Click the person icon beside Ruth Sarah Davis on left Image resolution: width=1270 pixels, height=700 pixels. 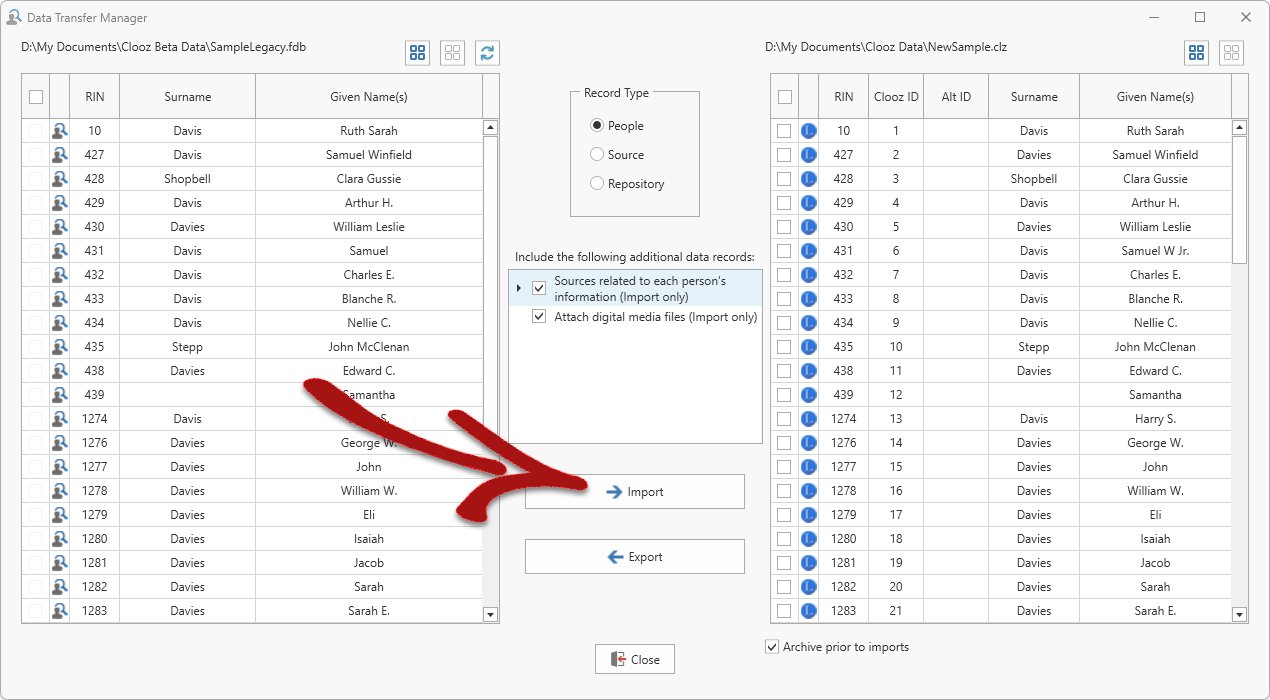(x=60, y=131)
